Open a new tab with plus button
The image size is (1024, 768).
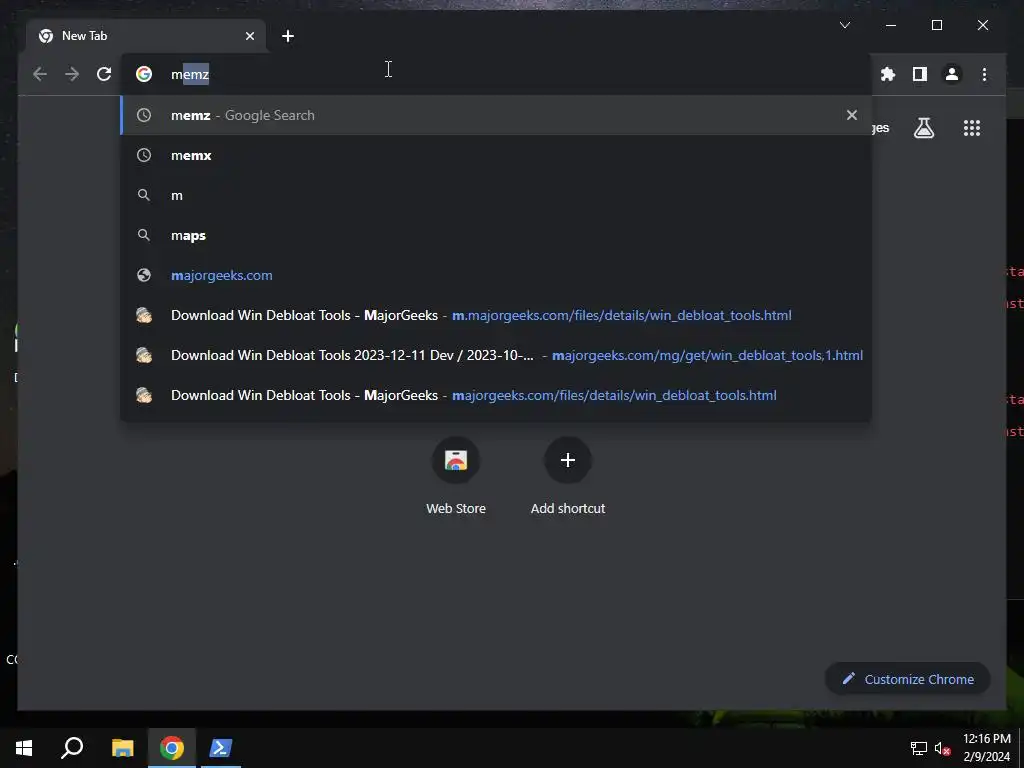pos(288,36)
